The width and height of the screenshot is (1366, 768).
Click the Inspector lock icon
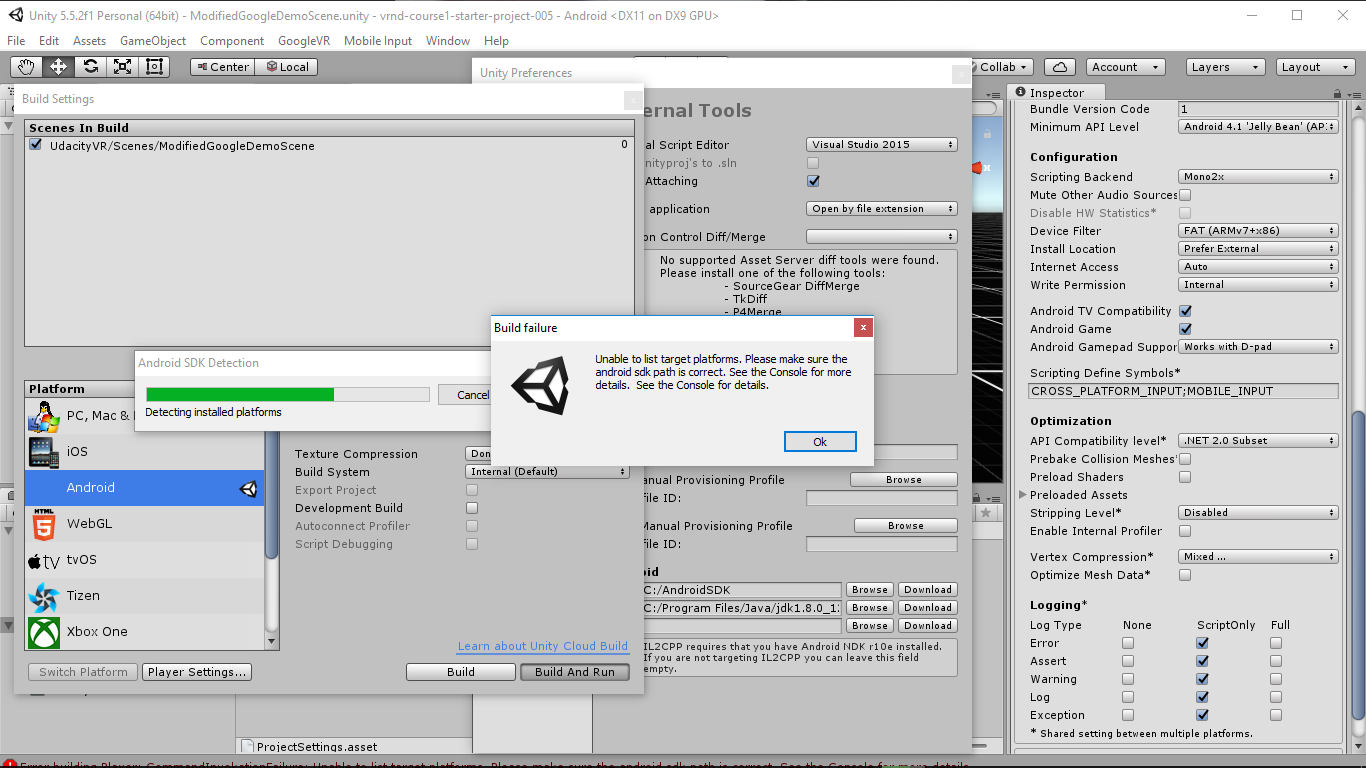coord(1335,92)
